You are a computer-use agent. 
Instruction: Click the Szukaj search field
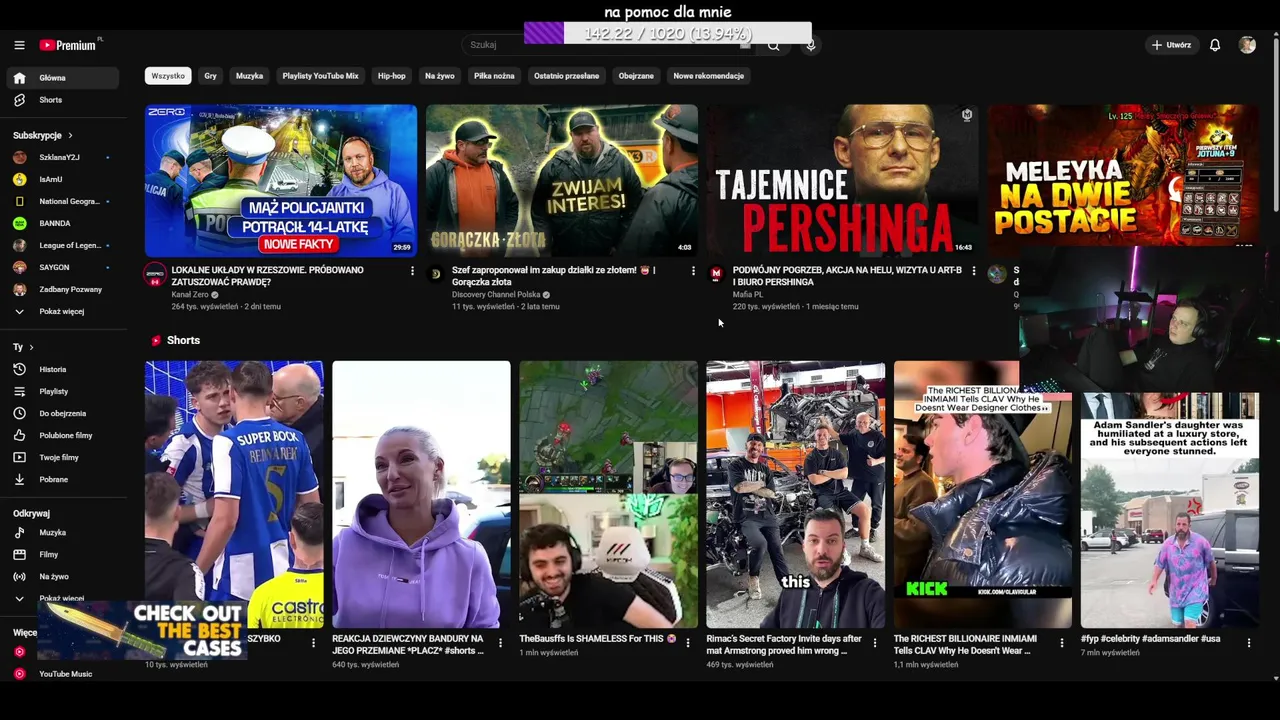point(610,45)
